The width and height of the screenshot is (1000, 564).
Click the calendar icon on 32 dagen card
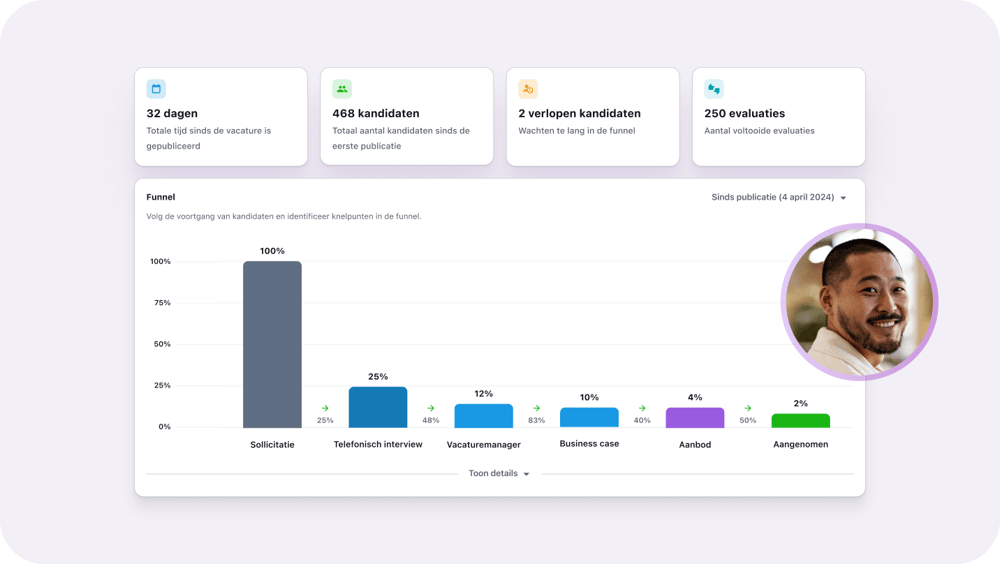click(x=156, y=88)
